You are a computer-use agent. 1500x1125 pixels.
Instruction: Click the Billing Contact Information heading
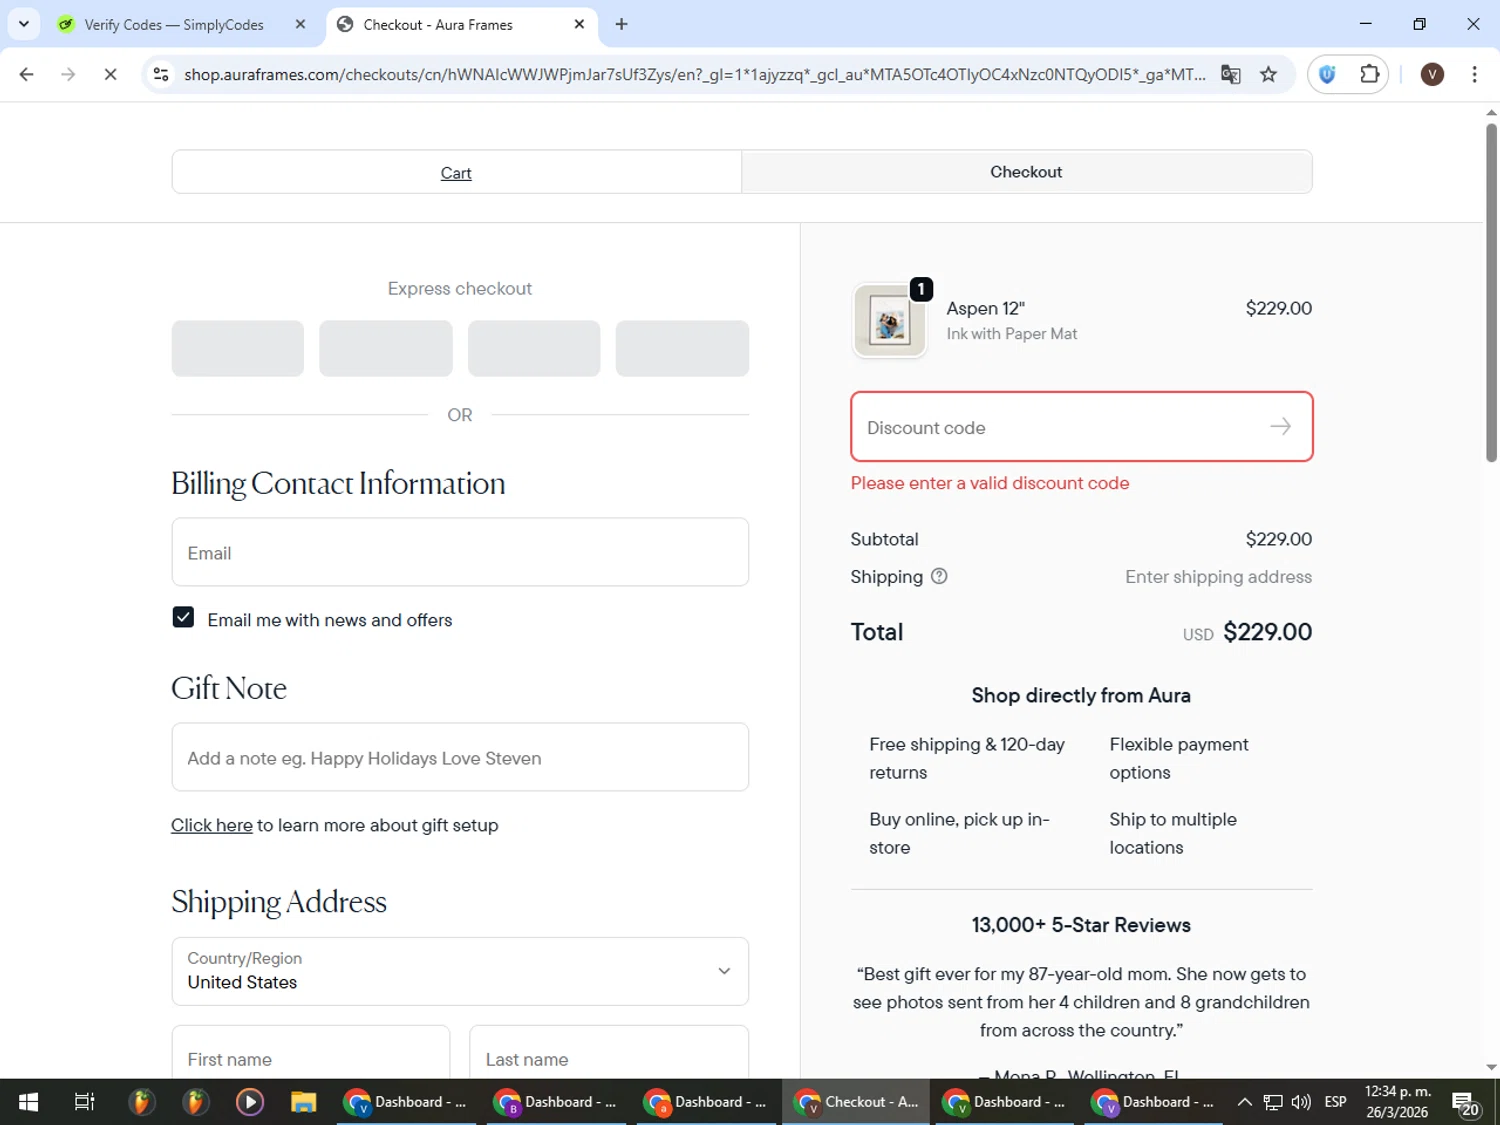click(x=338, y=483)
